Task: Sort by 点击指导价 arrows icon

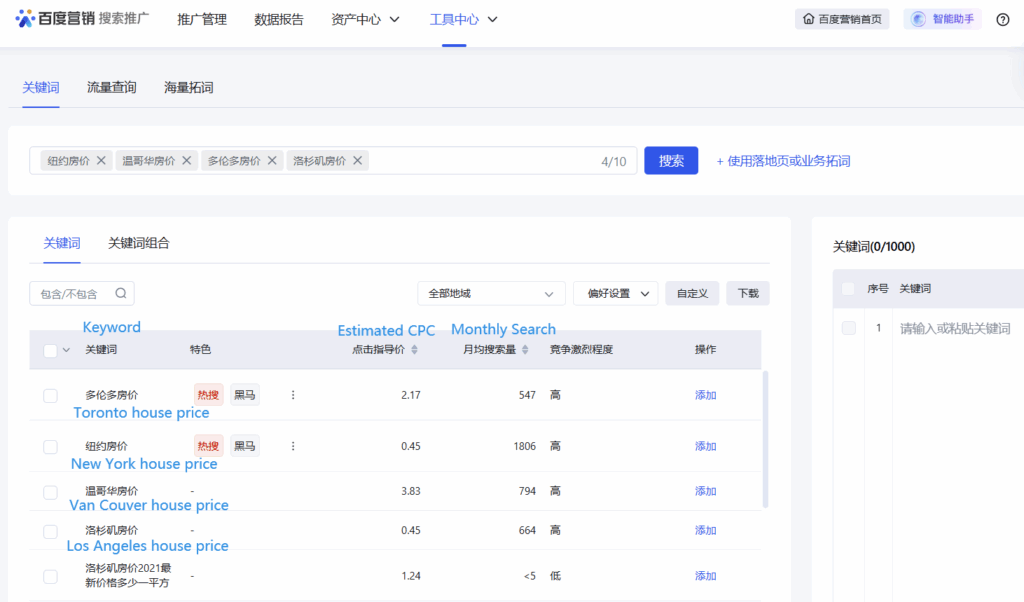Action: click(x=414, y=350)
